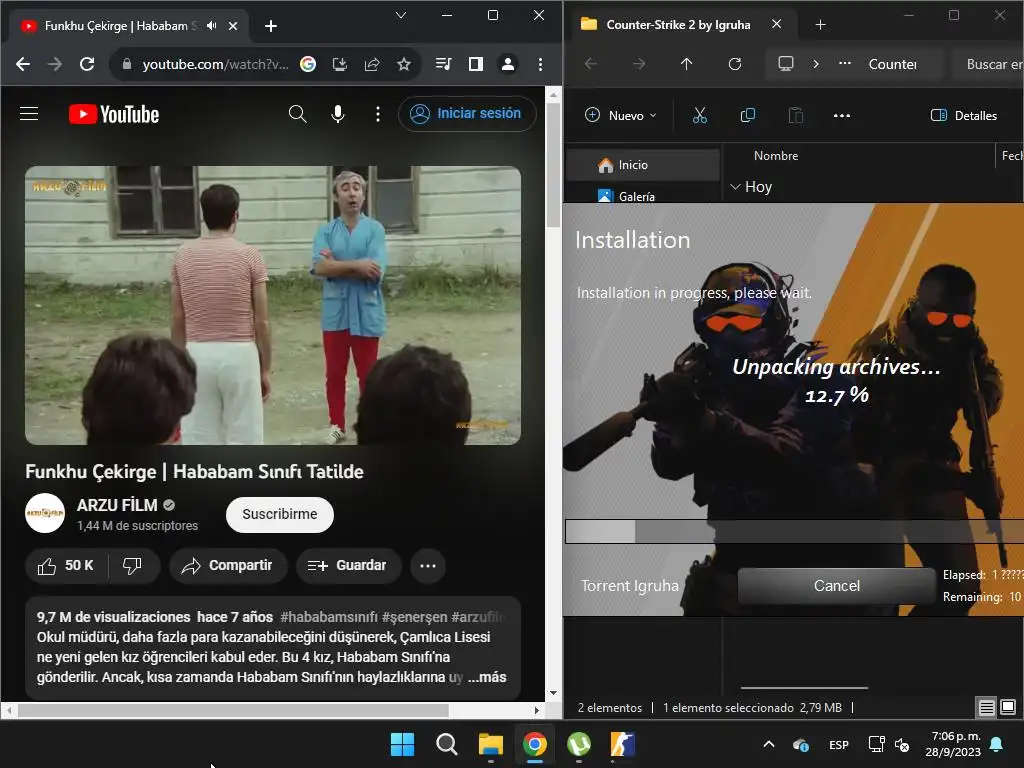Select Counter-Strike 2 by Igruha Explorer tab

click(x=678, y=25)
